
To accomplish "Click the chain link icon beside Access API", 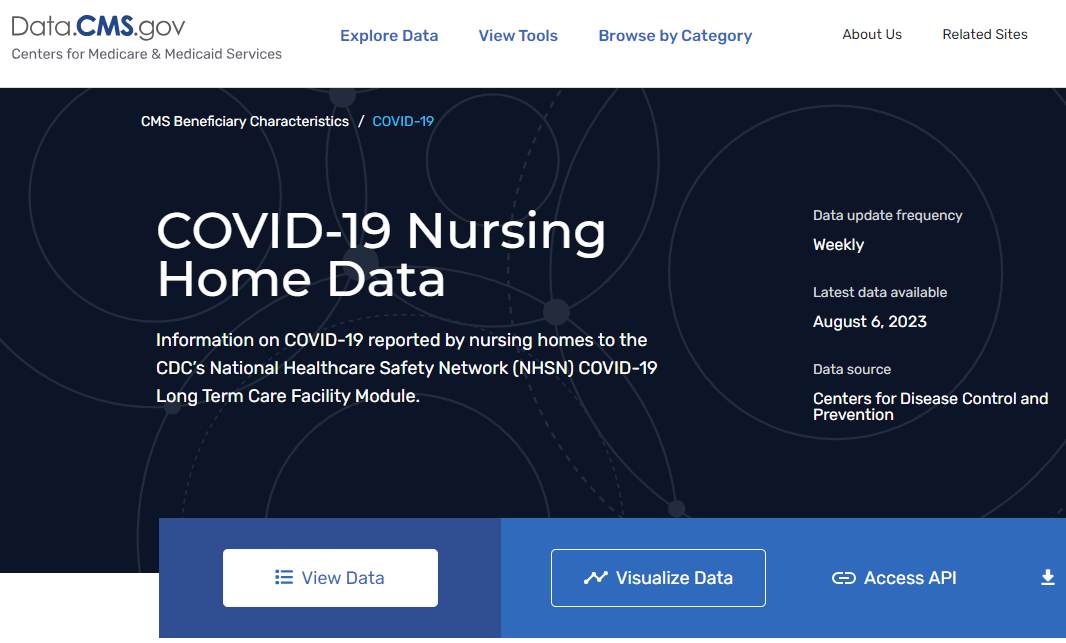I will pos(844,578).
